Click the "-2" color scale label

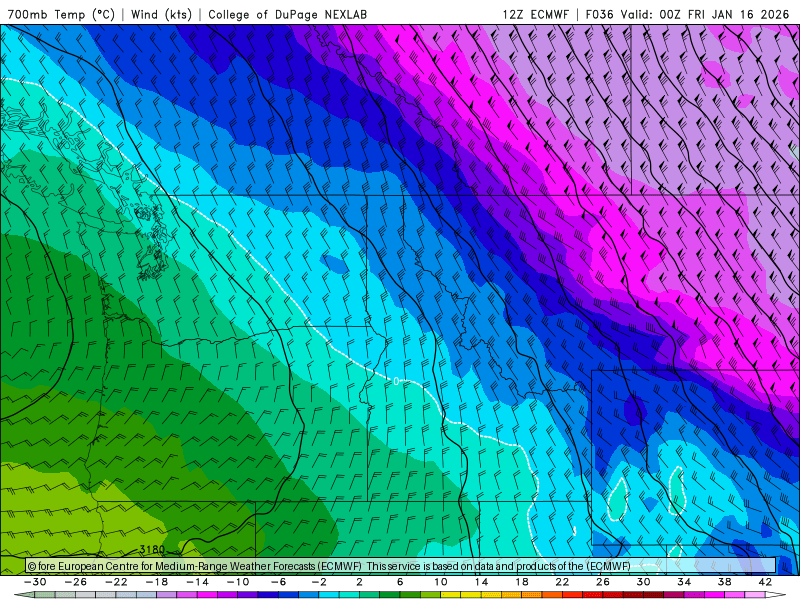pos(319,582)
